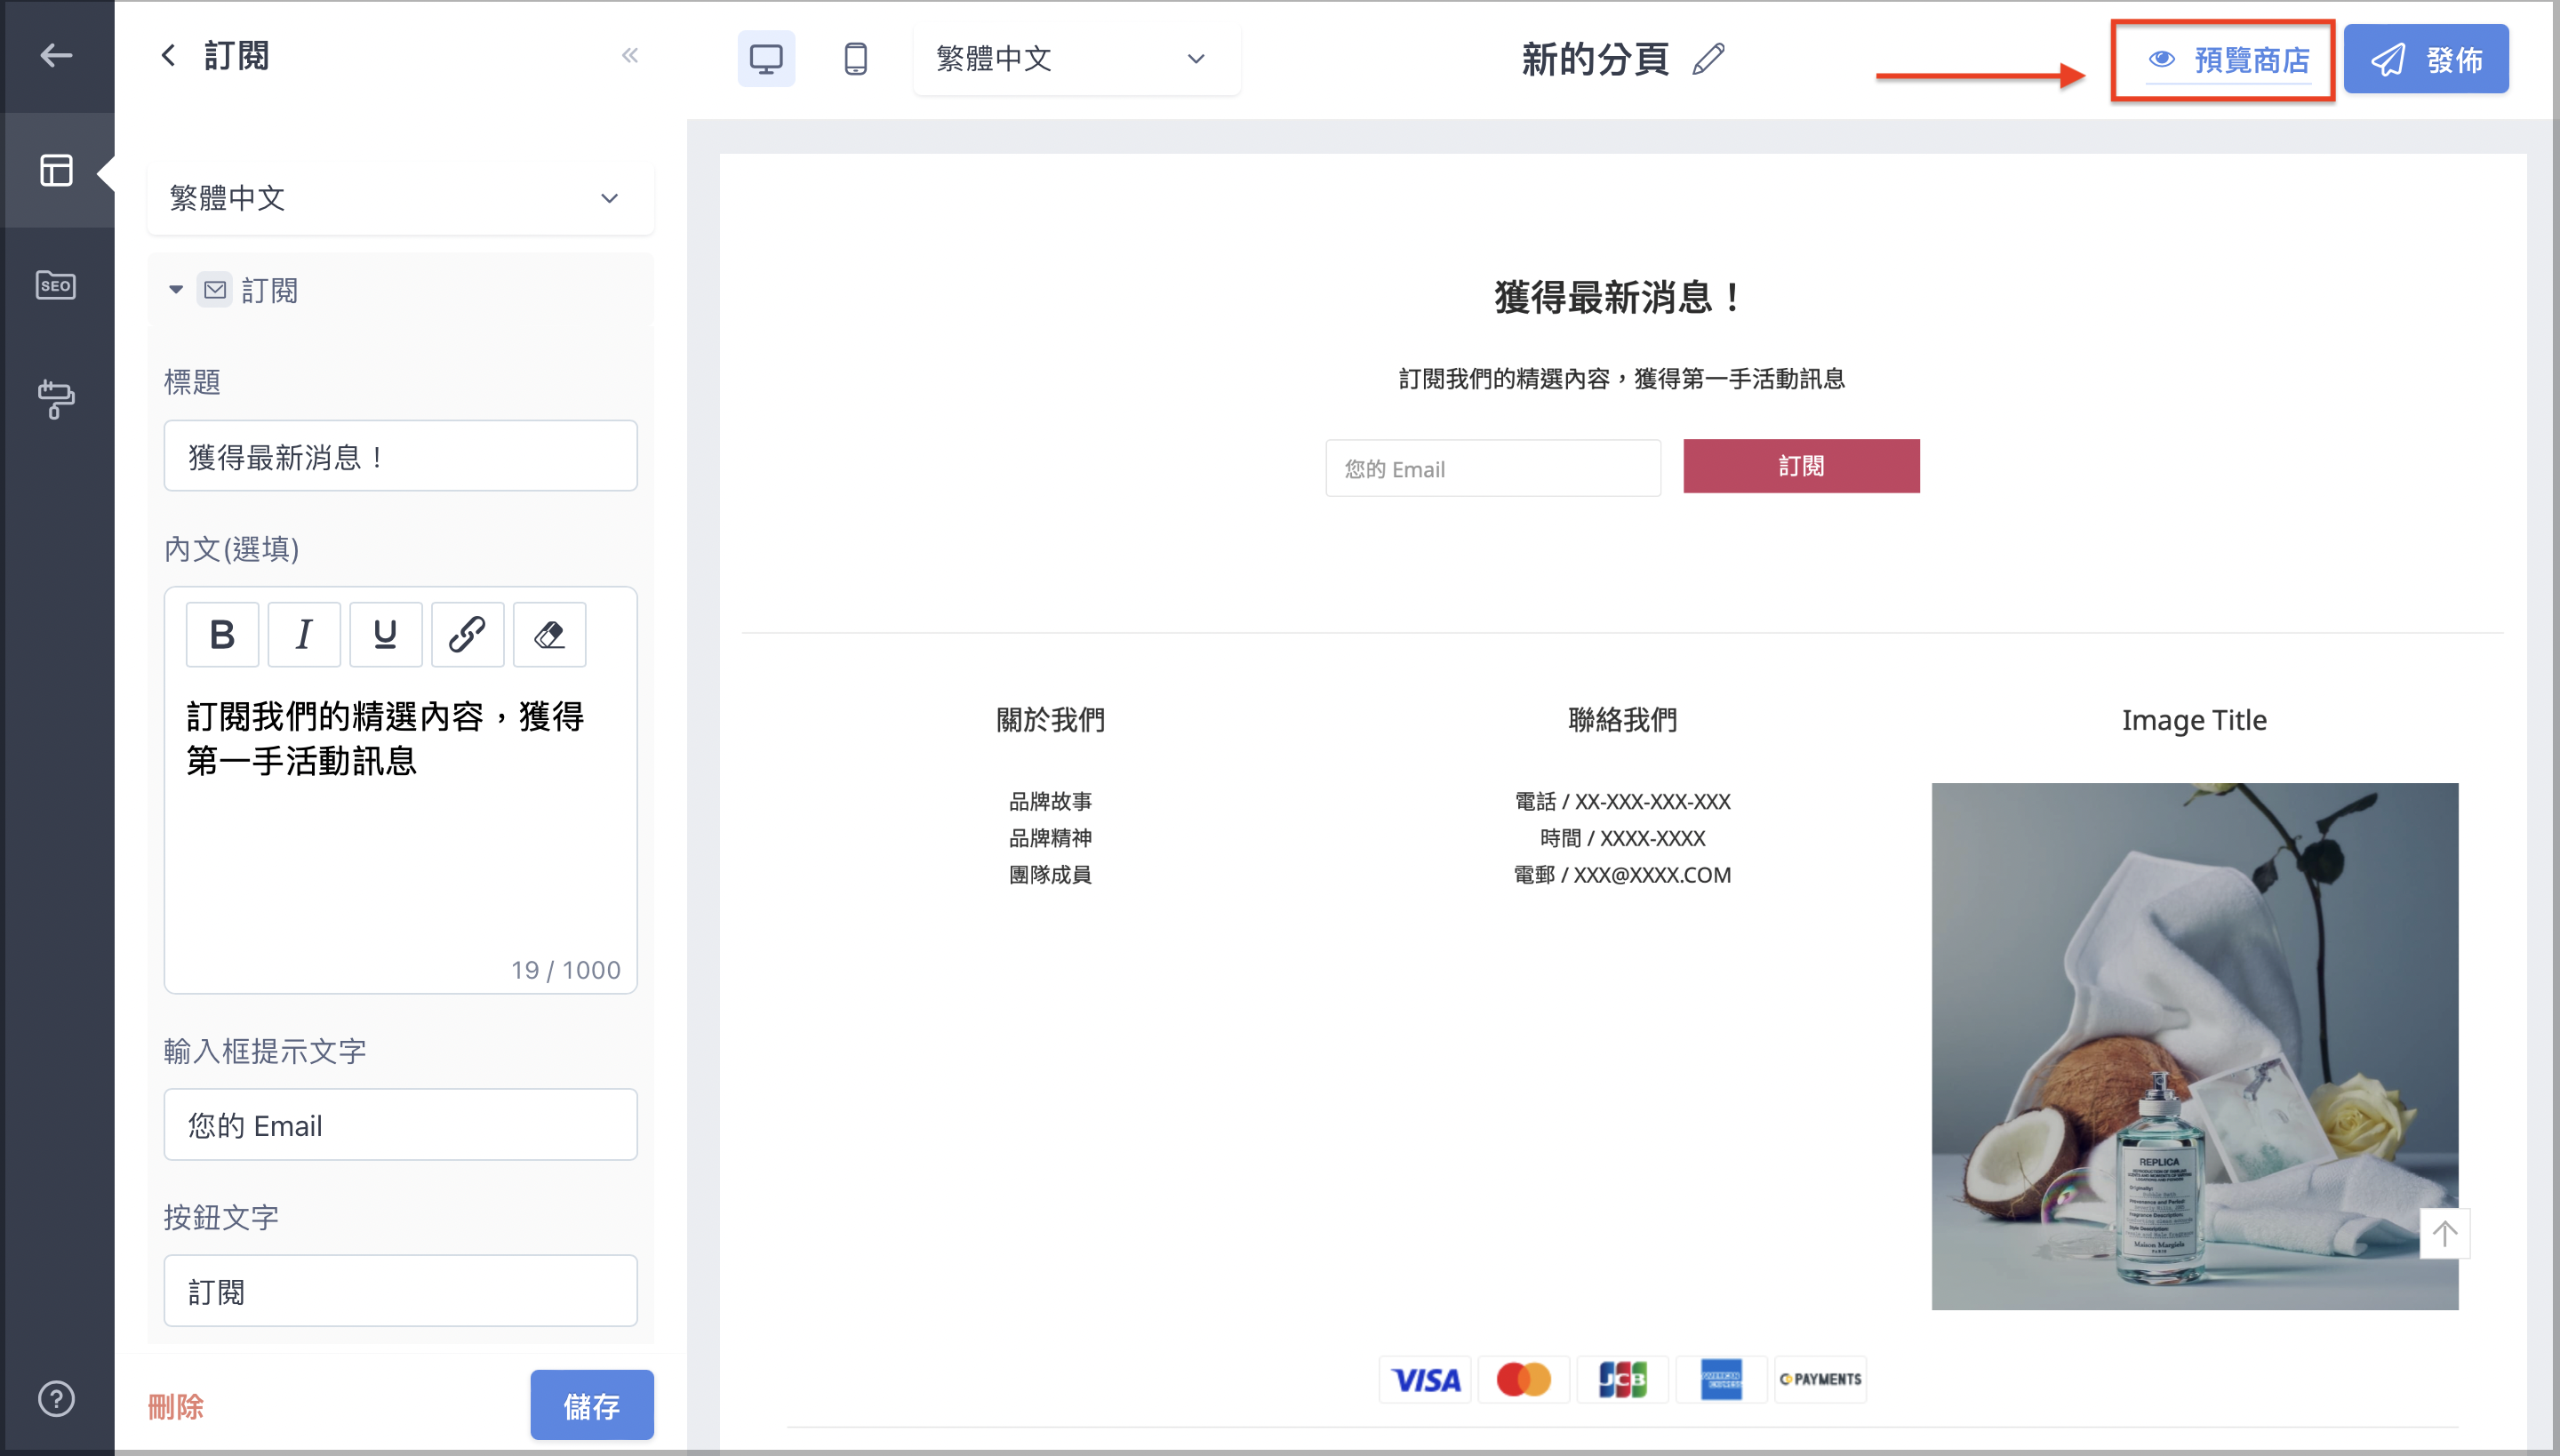Collapse the side panel with double chevron
Screen dimensions: 2560x1456
pos(630,55)
